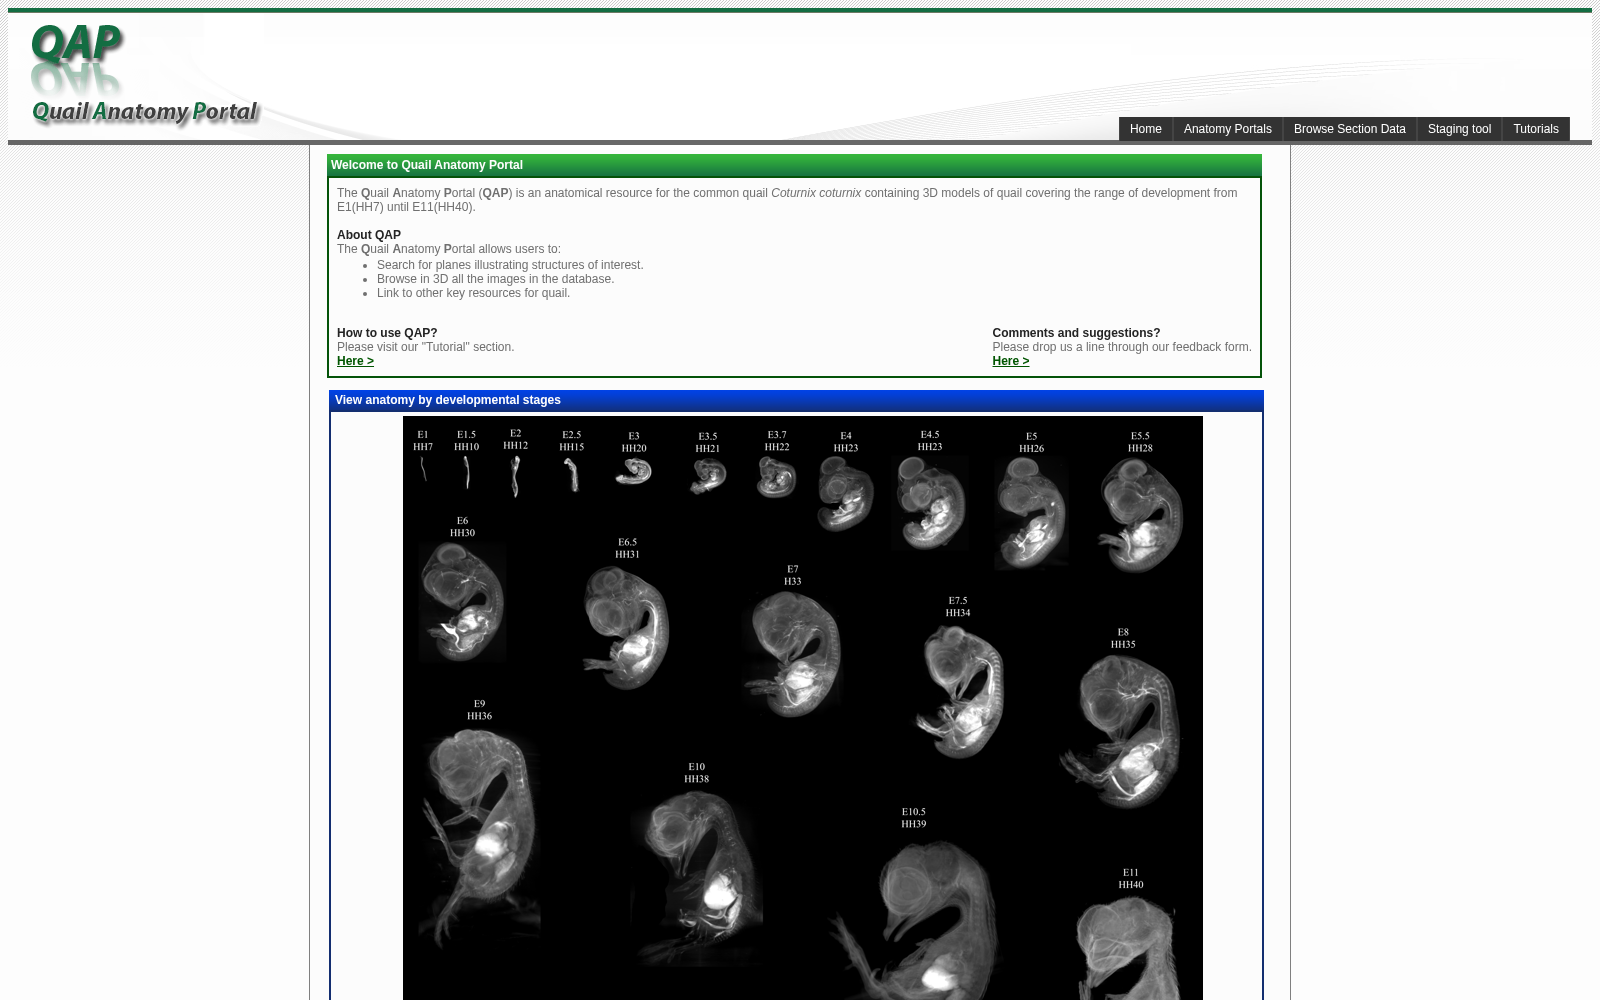The image size is (1600, 1000).
Task: Click the 'Welcome to Quail Anatomy Portal' heading
Action: tap(427, 165)
